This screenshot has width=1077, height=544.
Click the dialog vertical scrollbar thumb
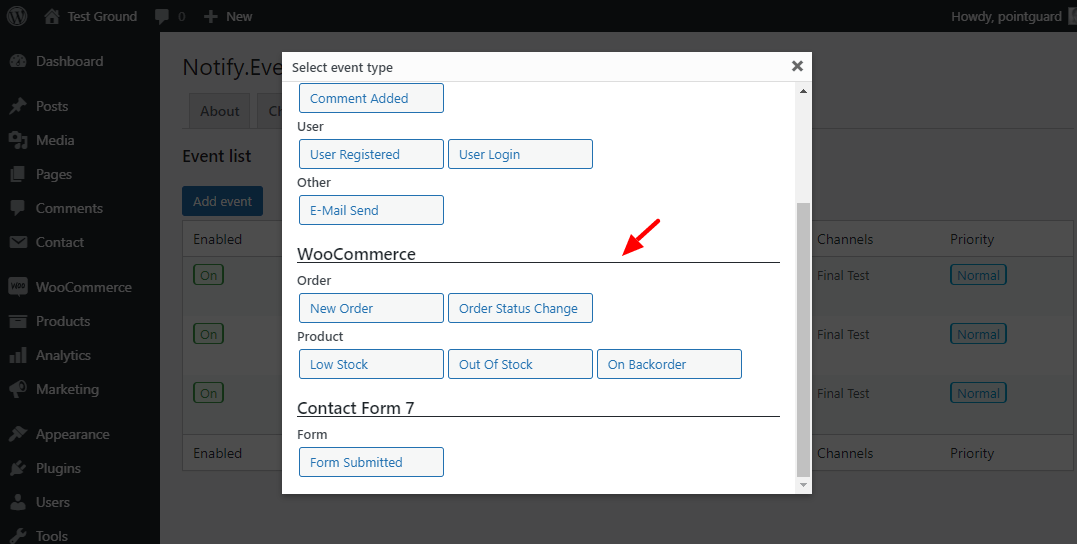pos(803,339)
